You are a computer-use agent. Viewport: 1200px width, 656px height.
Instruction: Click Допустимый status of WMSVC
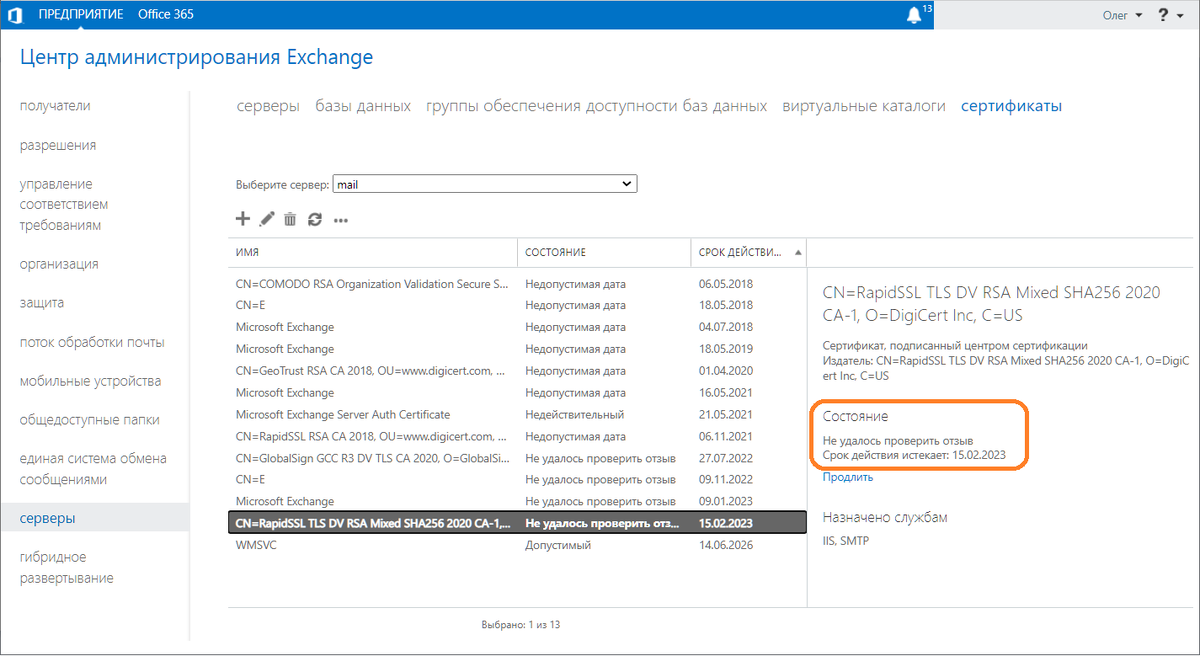558,545
